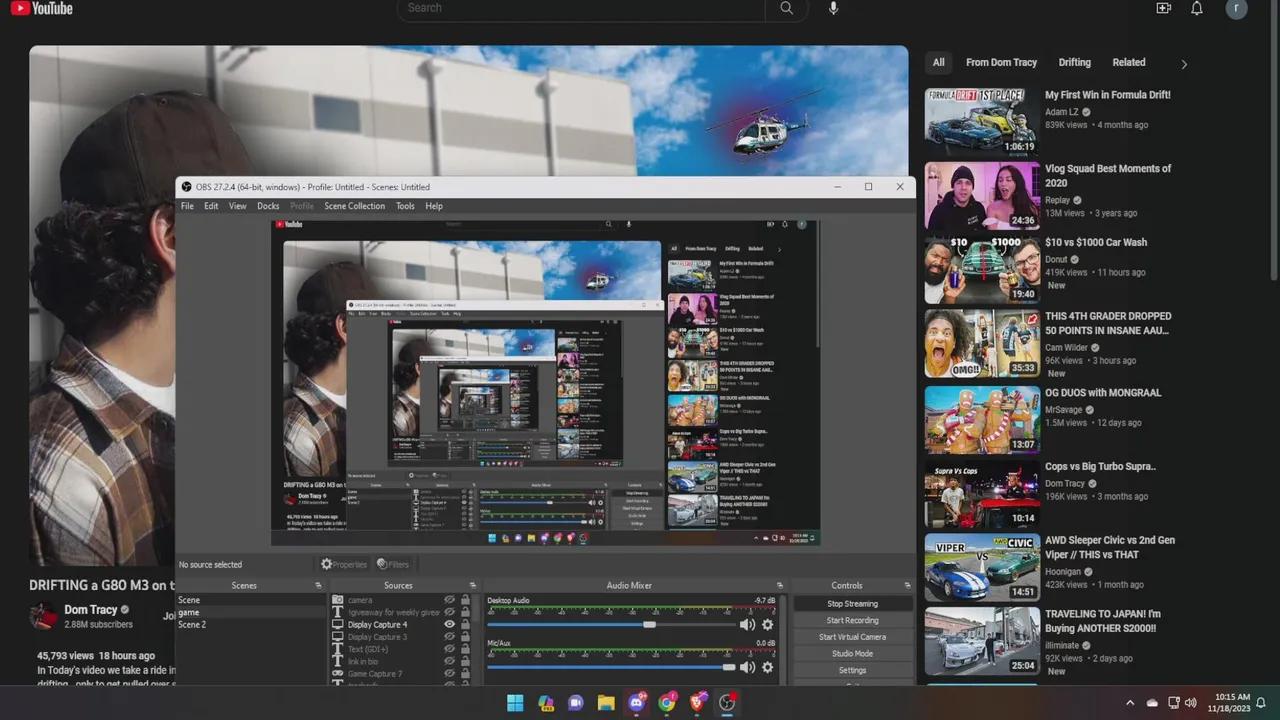This screenshot has width=1280, height=720.
Task: Open Windows notification center bell
Action: click(1262, 703)
